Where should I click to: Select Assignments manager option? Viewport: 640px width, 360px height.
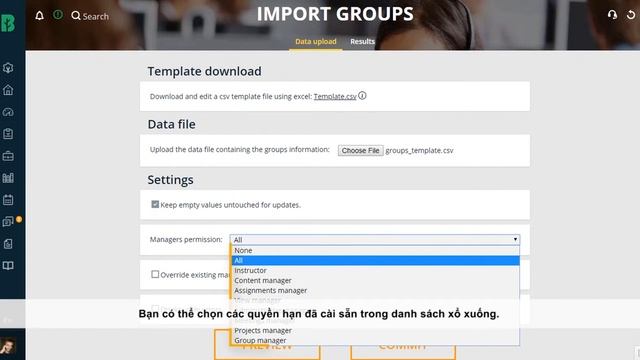coord(376,290)
